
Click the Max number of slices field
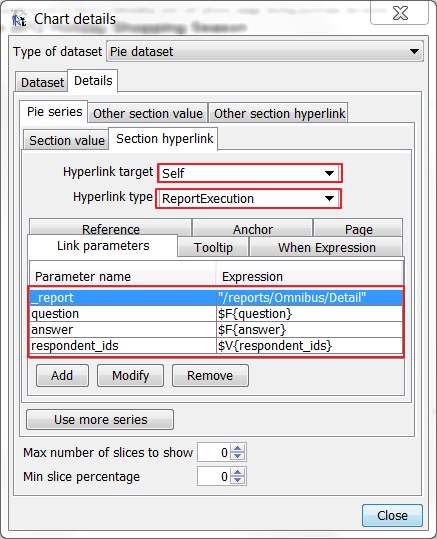click(x=214, y=452)
